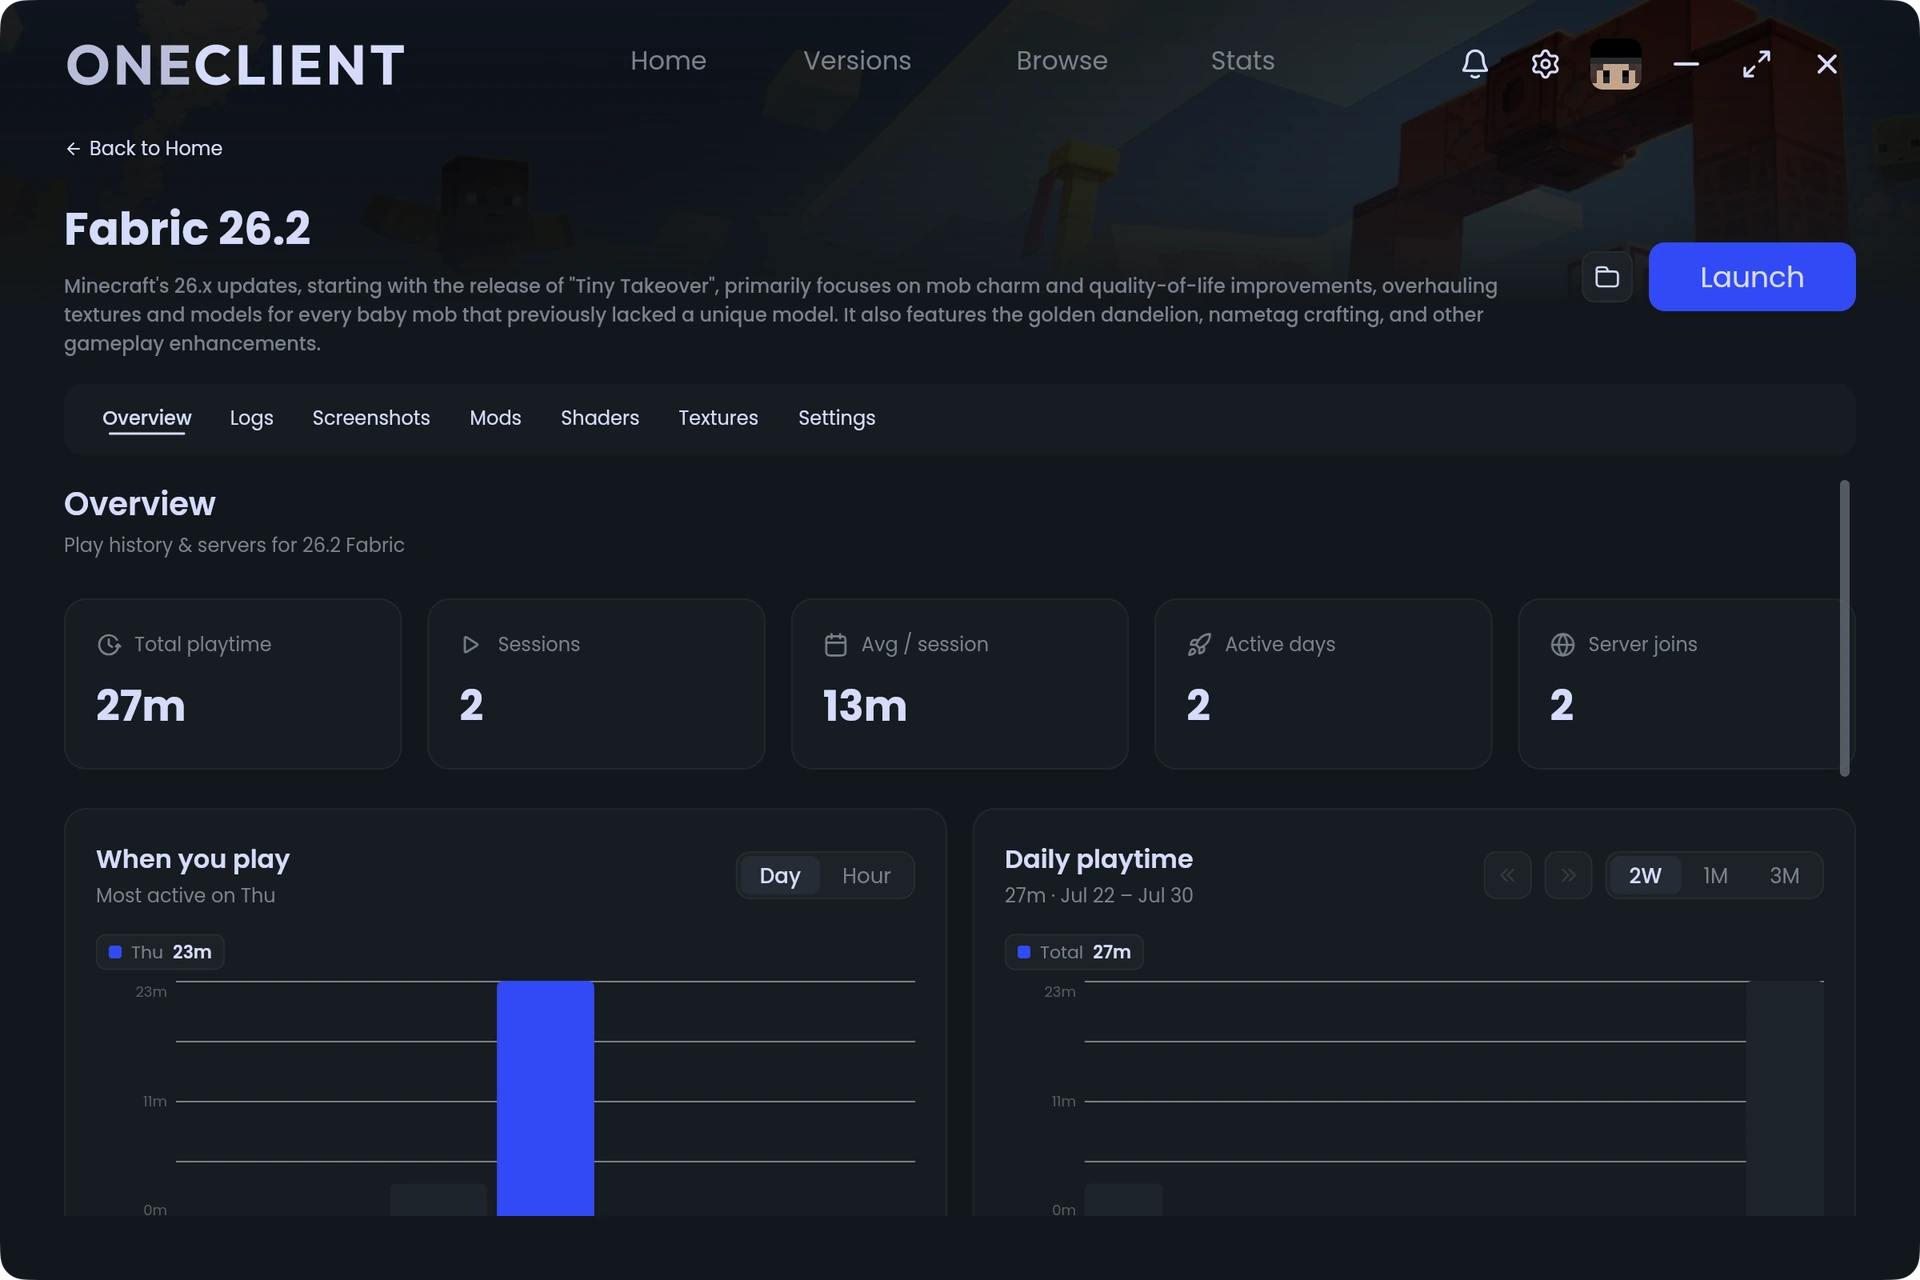
Task: Switch When you play to Hour
Action: coord(866,876)
